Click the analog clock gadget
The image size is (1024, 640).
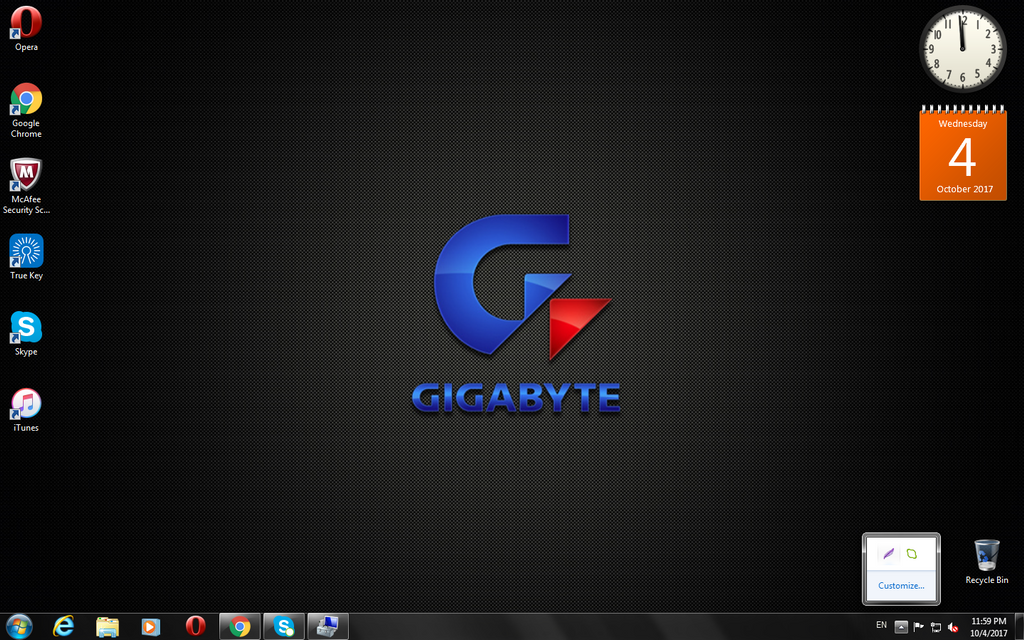pos(963,50)
